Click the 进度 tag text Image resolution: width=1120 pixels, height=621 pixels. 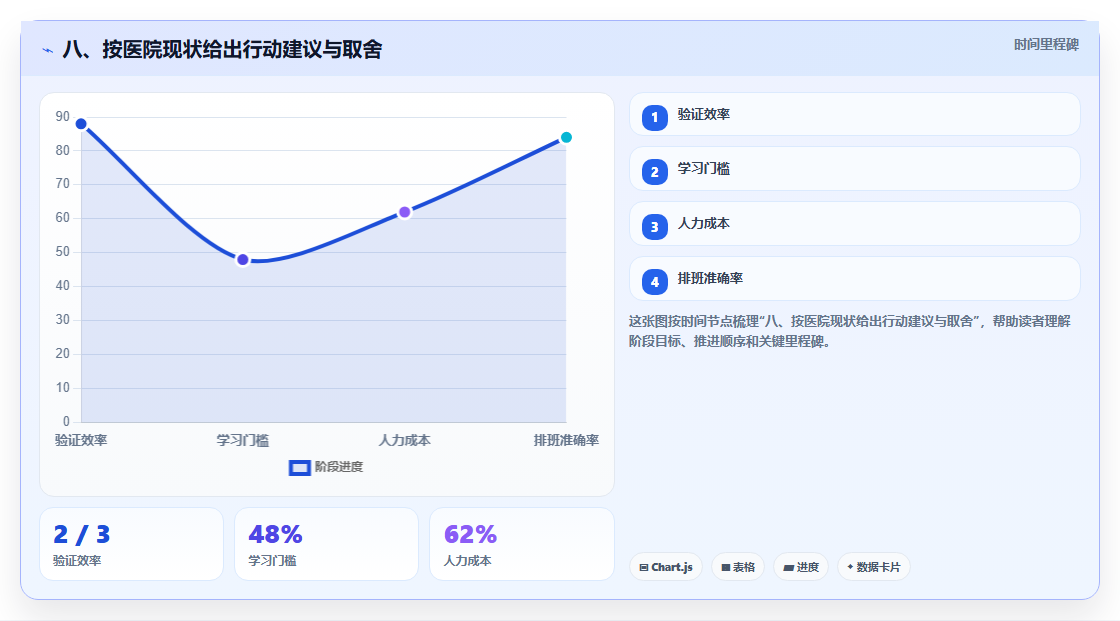pyautogui.click(x=808, y=567)
